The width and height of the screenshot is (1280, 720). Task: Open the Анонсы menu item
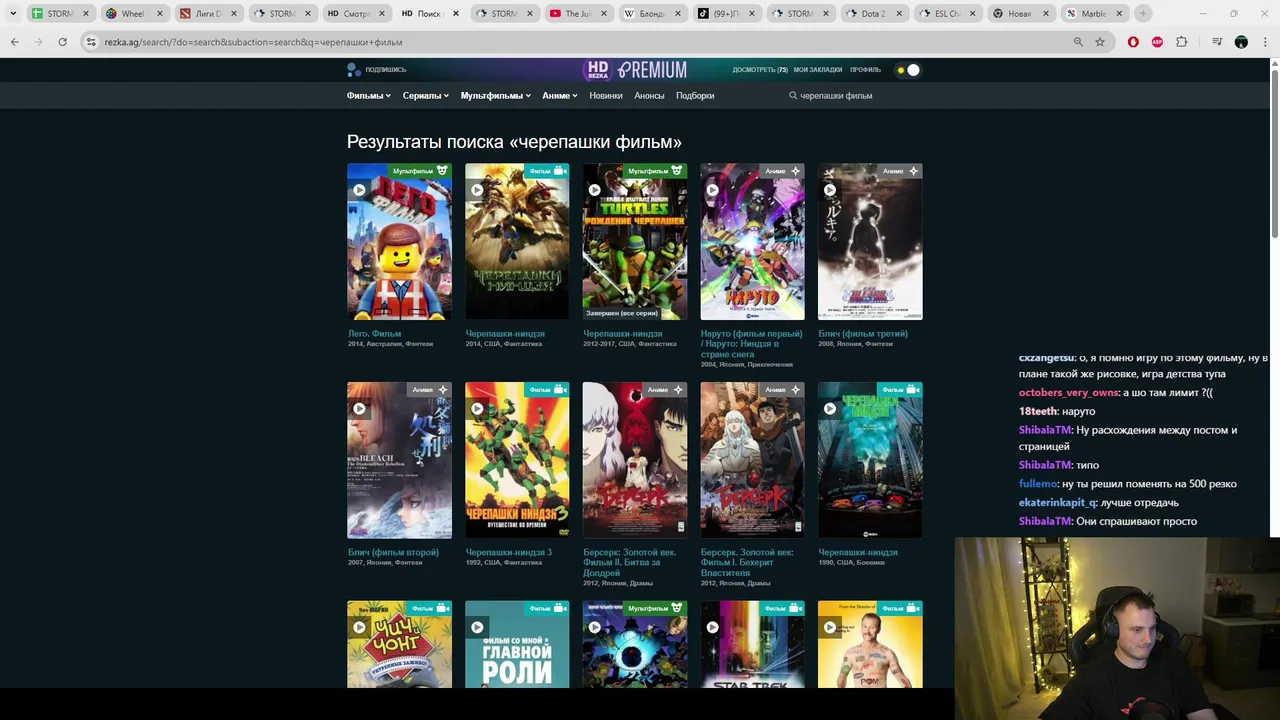tap(649, 96)
